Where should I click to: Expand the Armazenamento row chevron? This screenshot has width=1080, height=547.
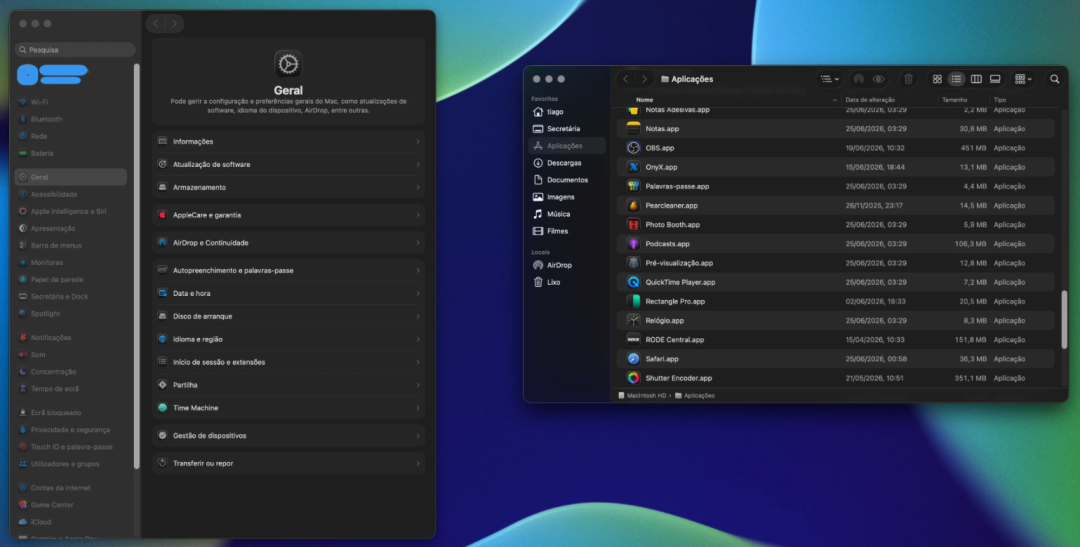point(417,187)
